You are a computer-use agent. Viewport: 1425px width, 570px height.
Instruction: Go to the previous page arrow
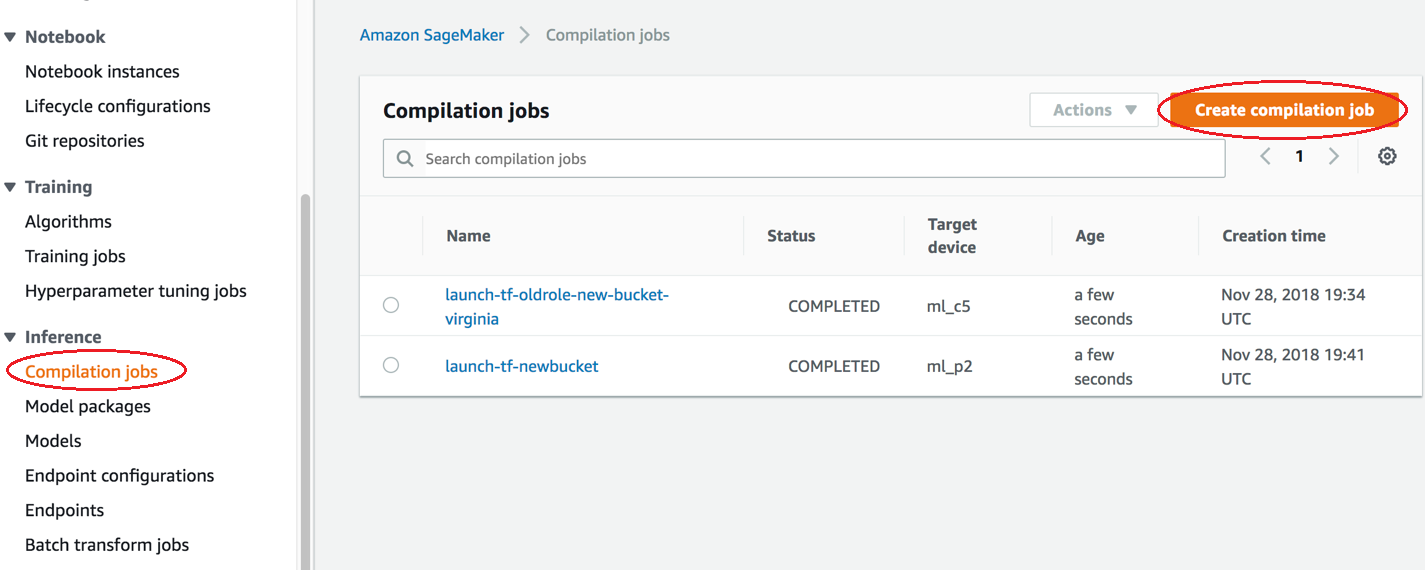[x=1266, y=157]
